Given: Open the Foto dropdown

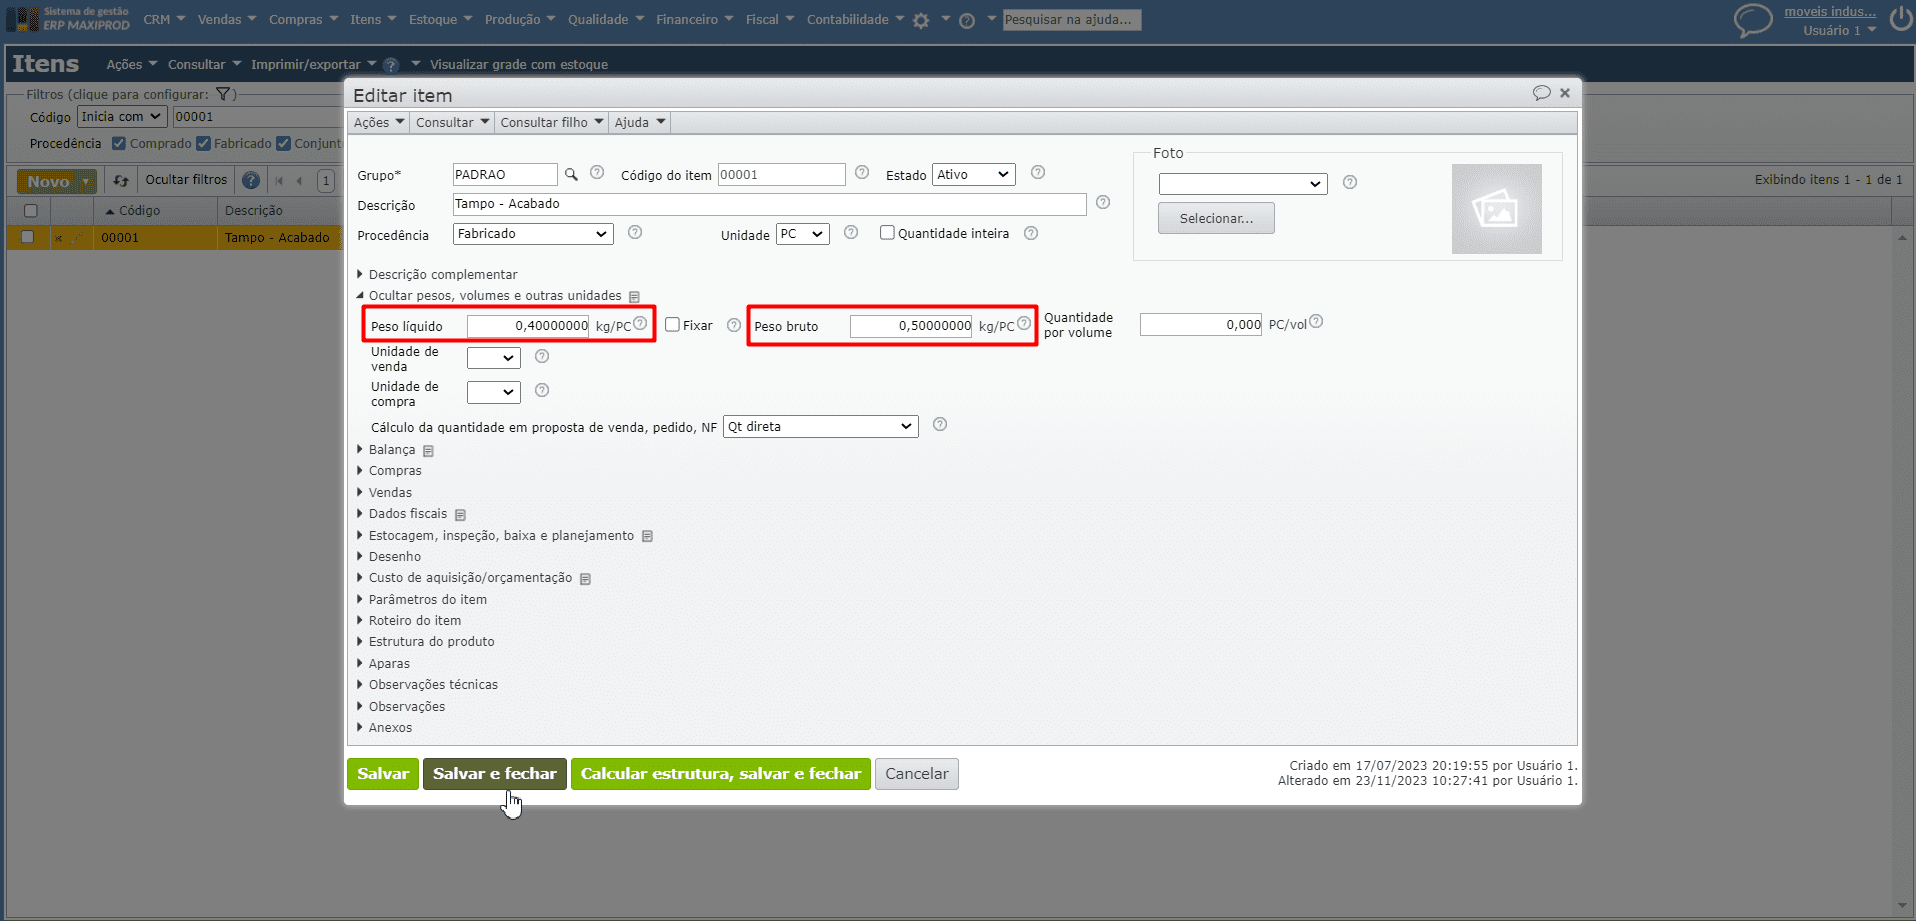Looking at the screenshot, I should [1243, 184].
